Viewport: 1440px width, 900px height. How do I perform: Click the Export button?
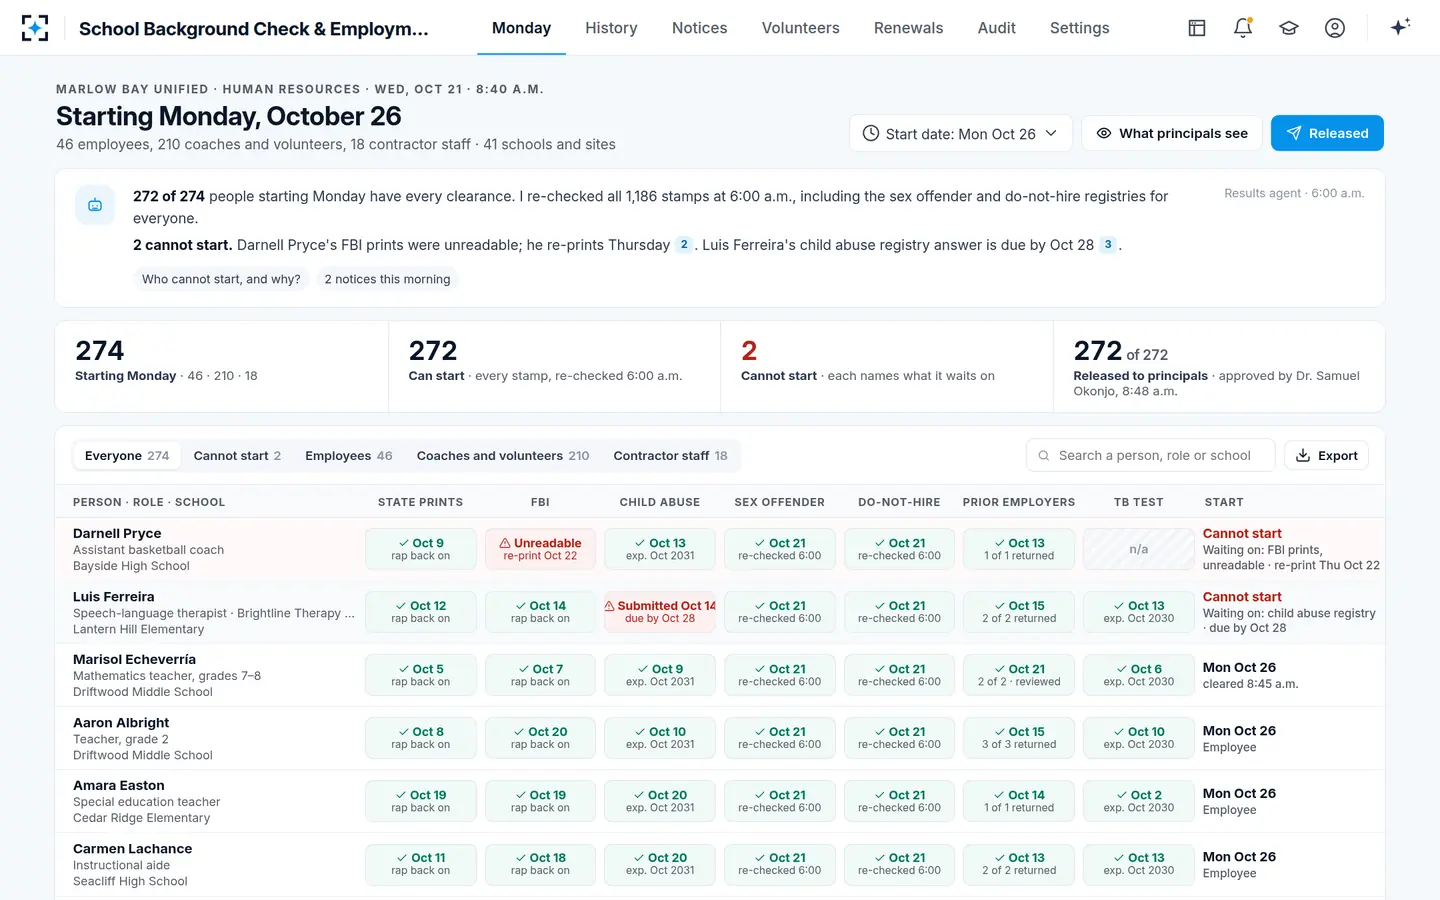tap(1326, 455)
